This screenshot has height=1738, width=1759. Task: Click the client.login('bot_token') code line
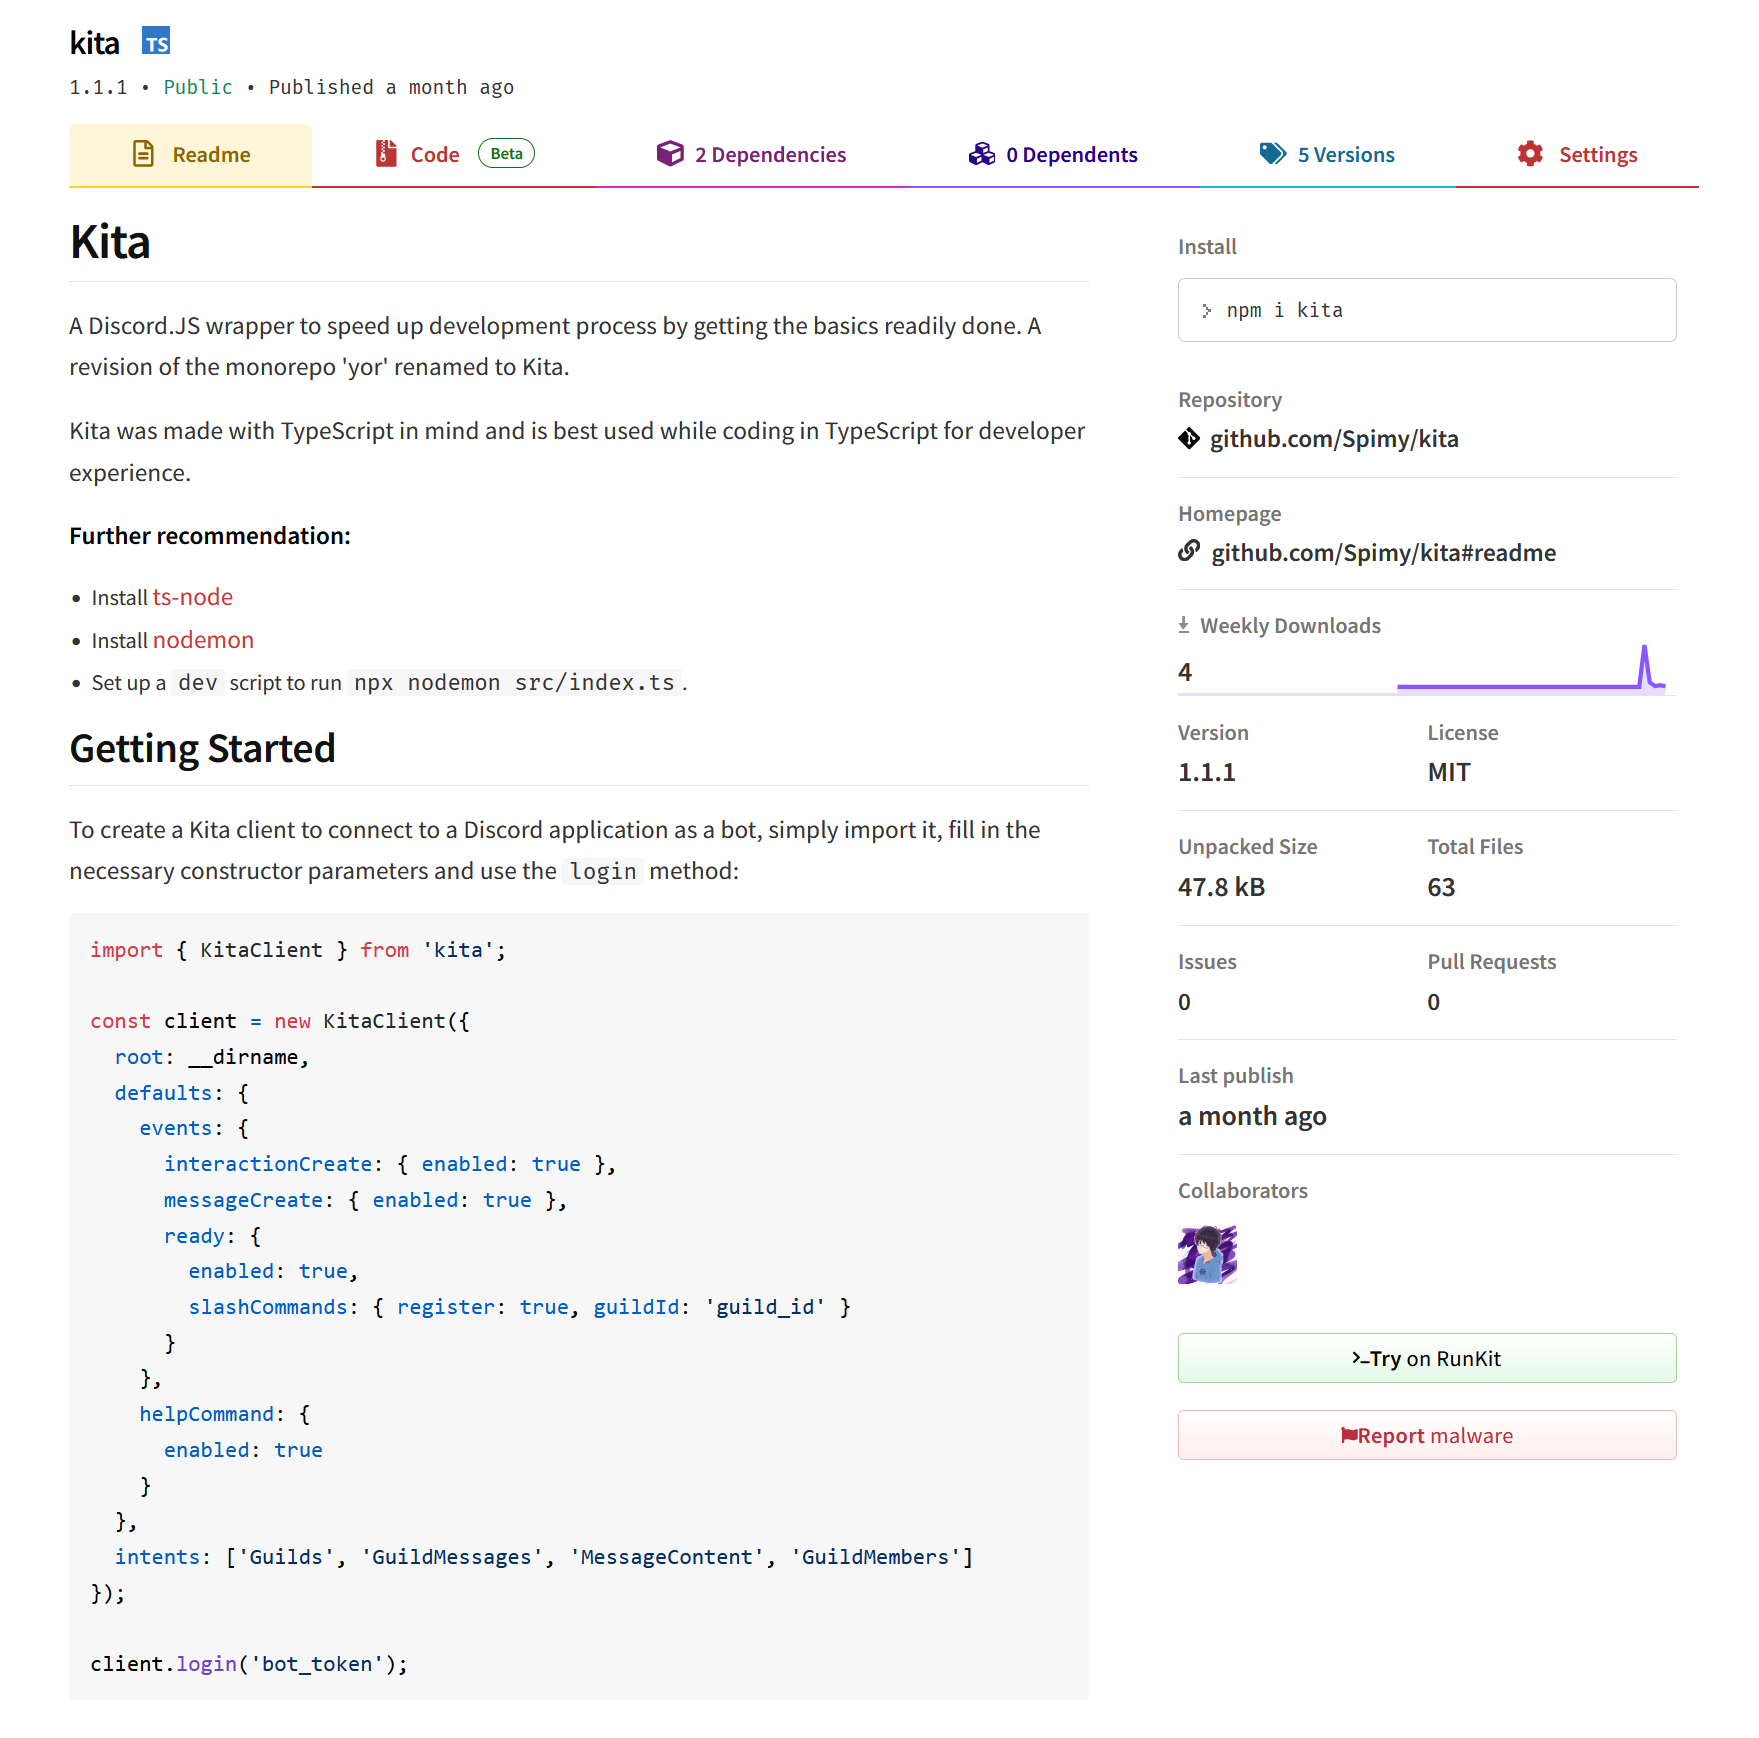[x=249, y=1664]
